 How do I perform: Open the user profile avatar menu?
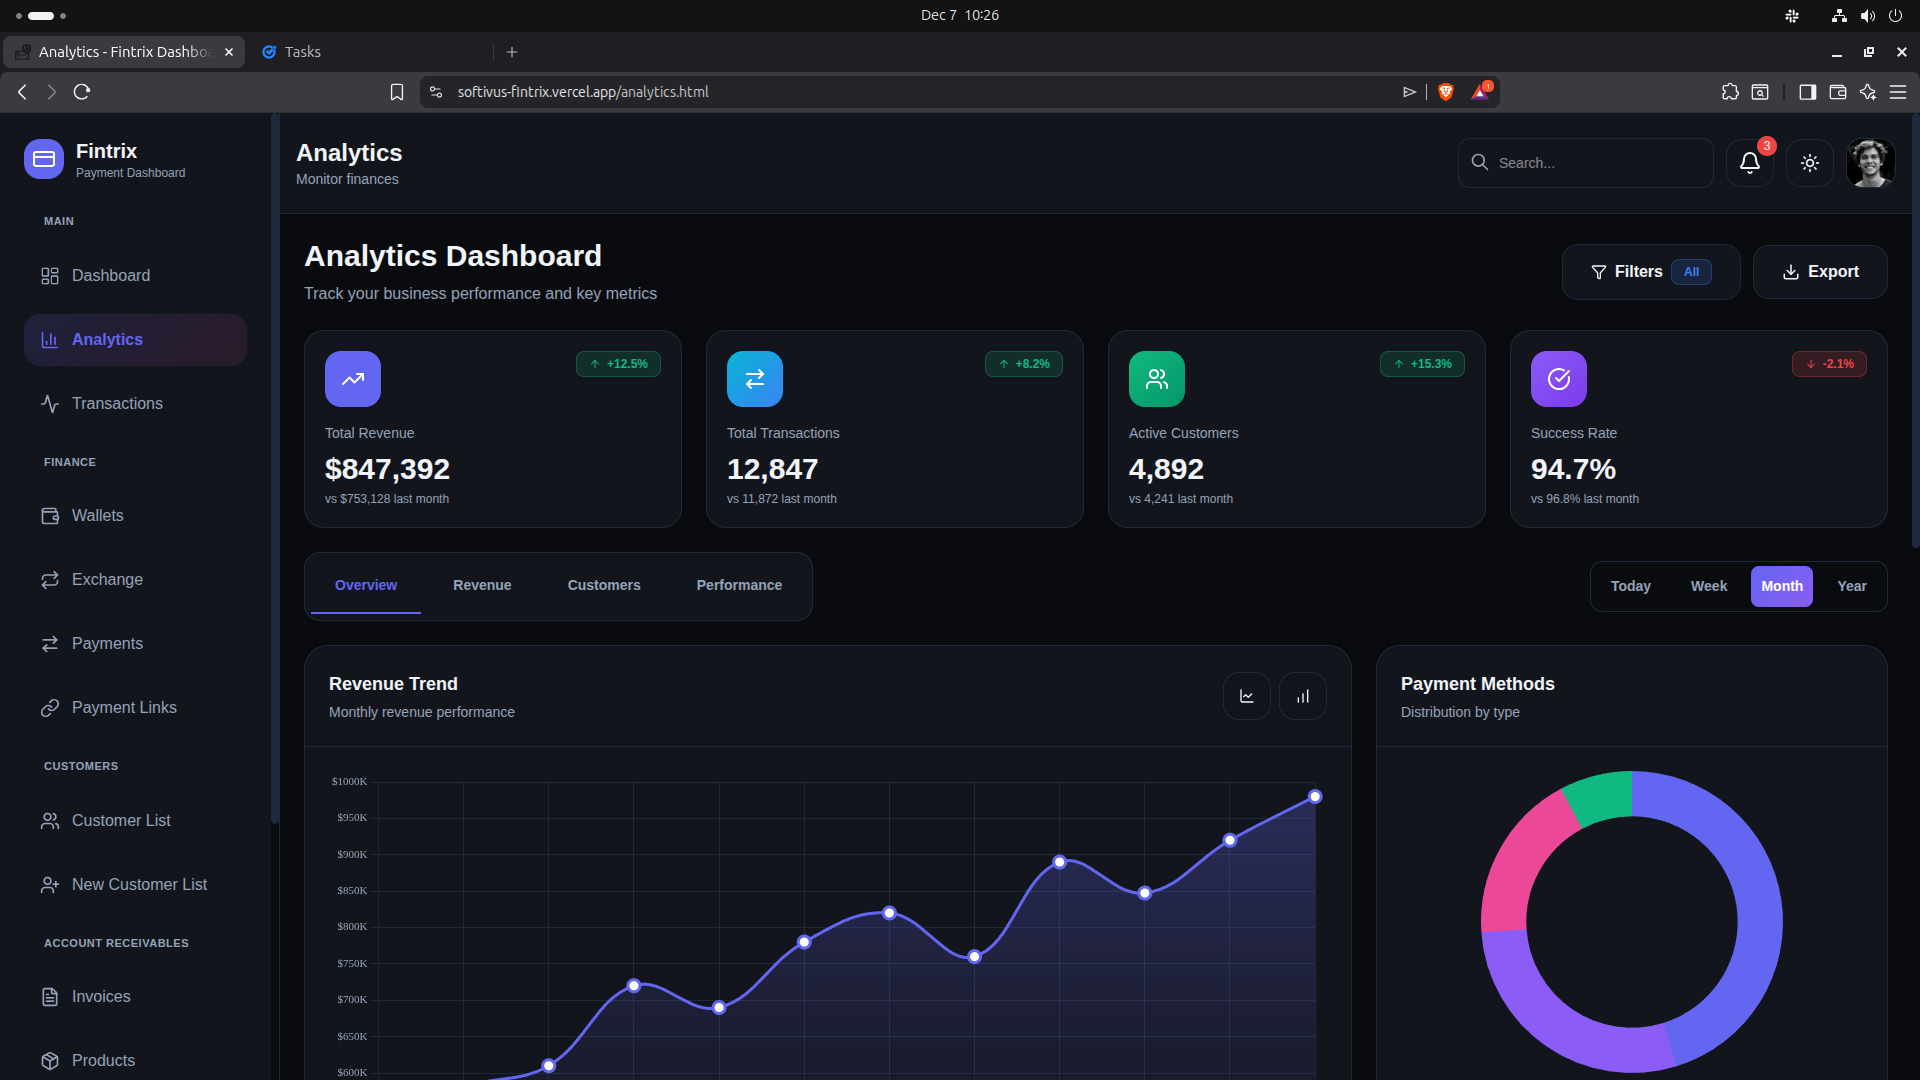1869,162
